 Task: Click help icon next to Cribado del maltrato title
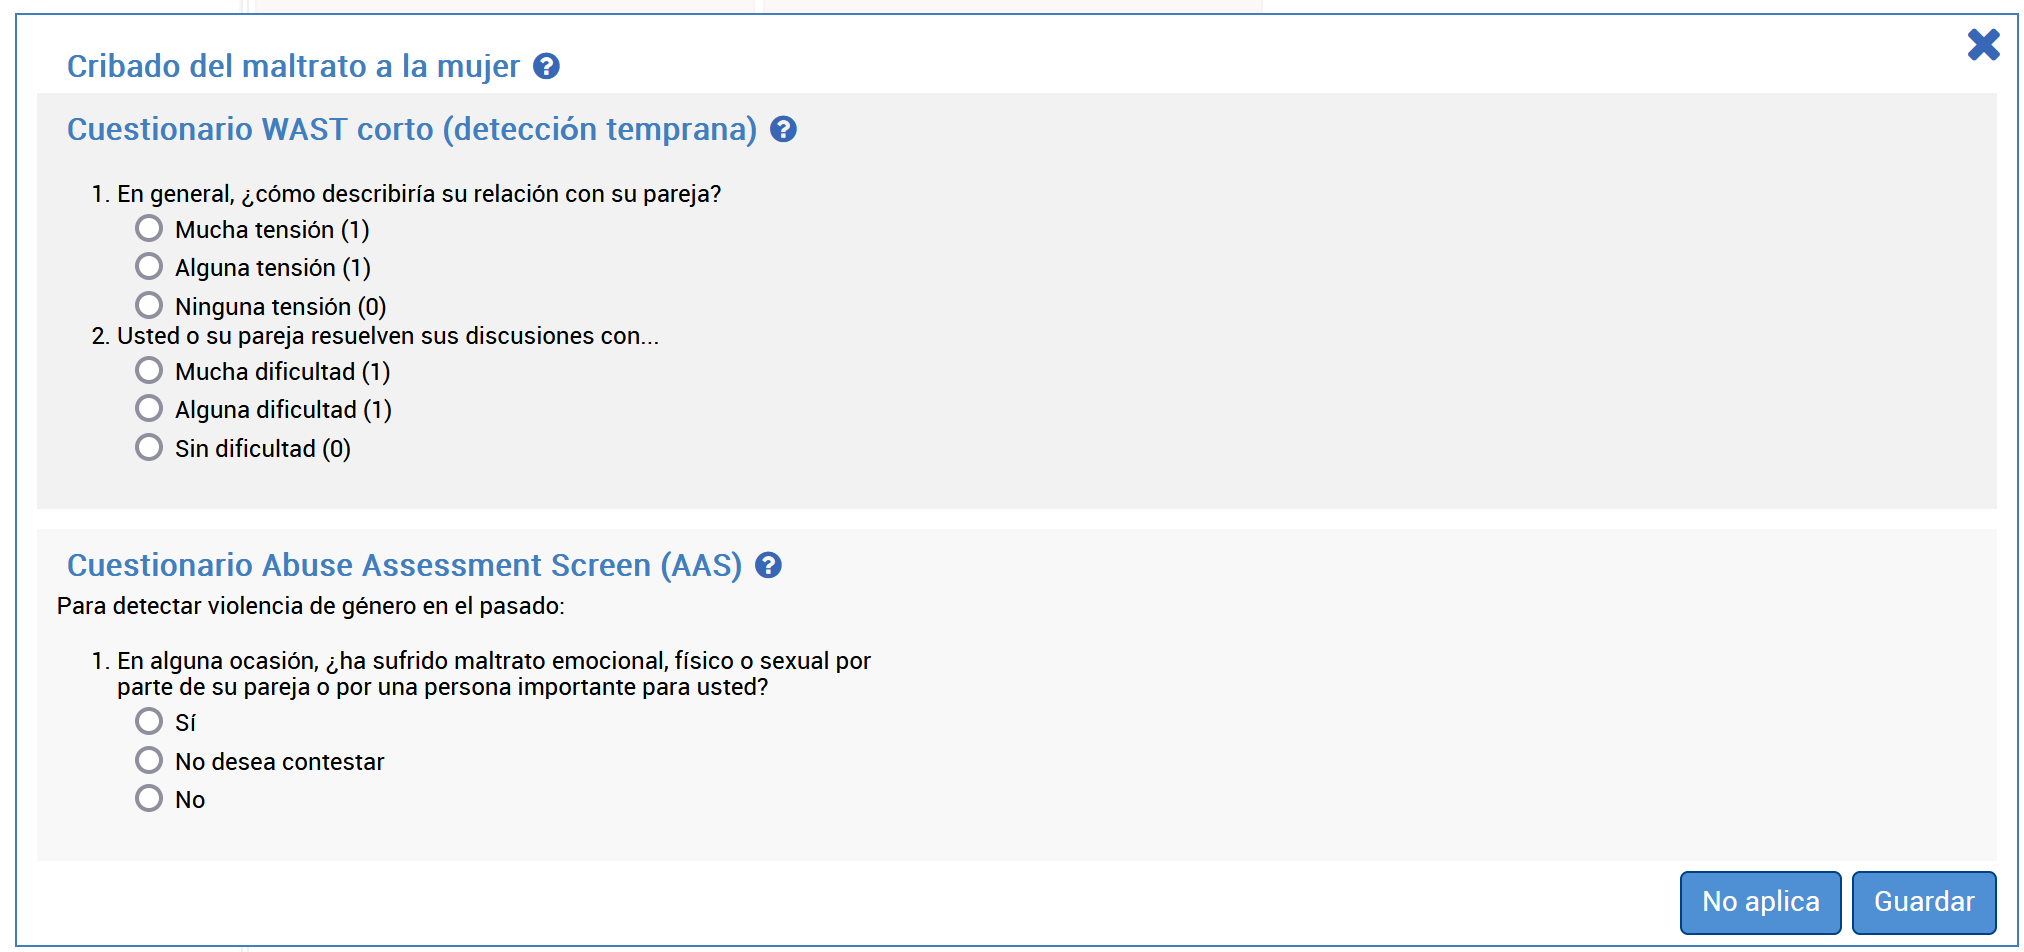(x=546, y=67)
